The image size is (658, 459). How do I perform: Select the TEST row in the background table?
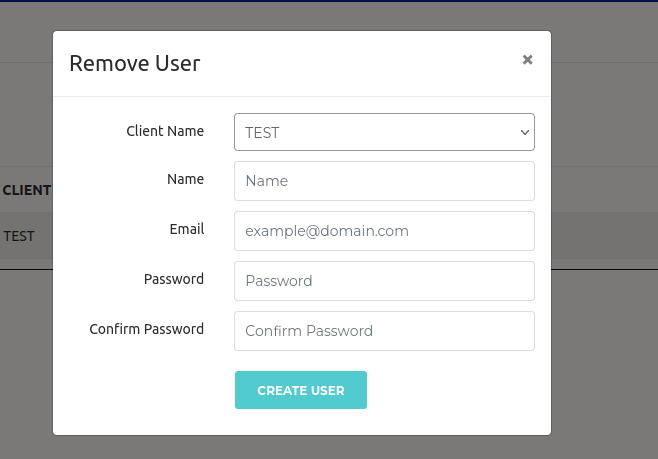point(19,237)
